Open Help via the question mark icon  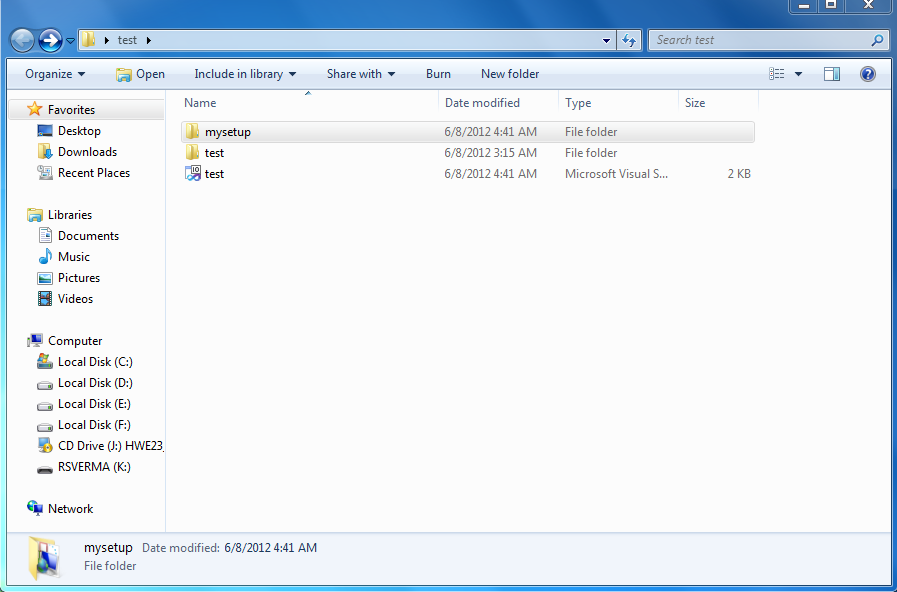(868, 74)
